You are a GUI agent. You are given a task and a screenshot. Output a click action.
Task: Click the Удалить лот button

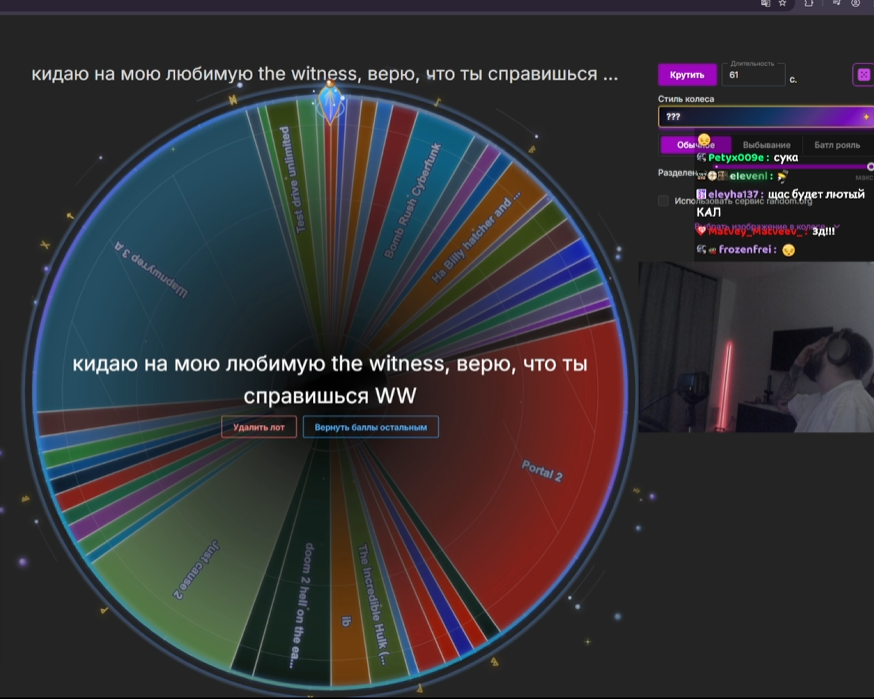coord(259,427)
